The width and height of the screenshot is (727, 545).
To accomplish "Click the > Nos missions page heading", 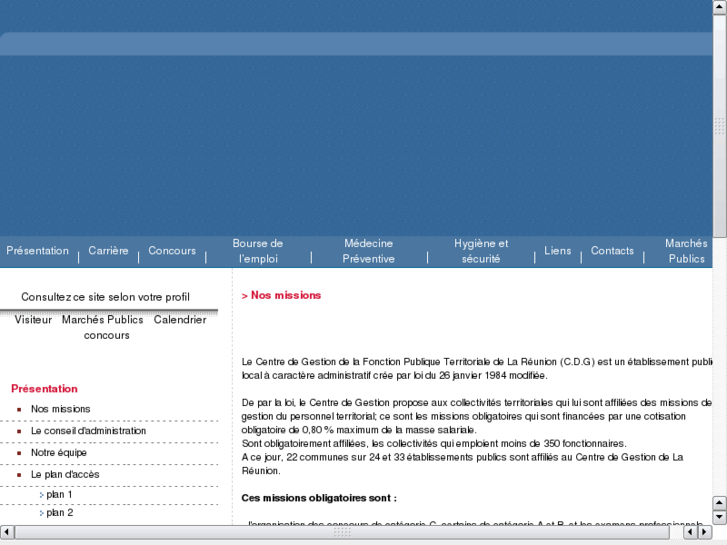I will pos(281,295).
